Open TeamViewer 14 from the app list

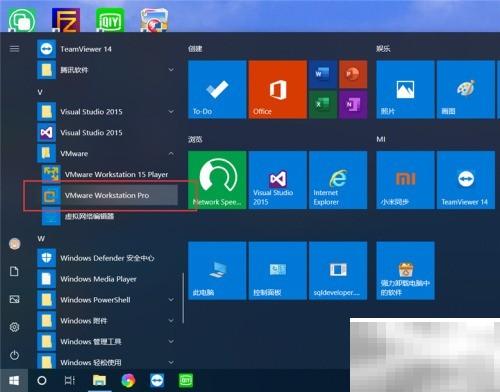point(107,49)
